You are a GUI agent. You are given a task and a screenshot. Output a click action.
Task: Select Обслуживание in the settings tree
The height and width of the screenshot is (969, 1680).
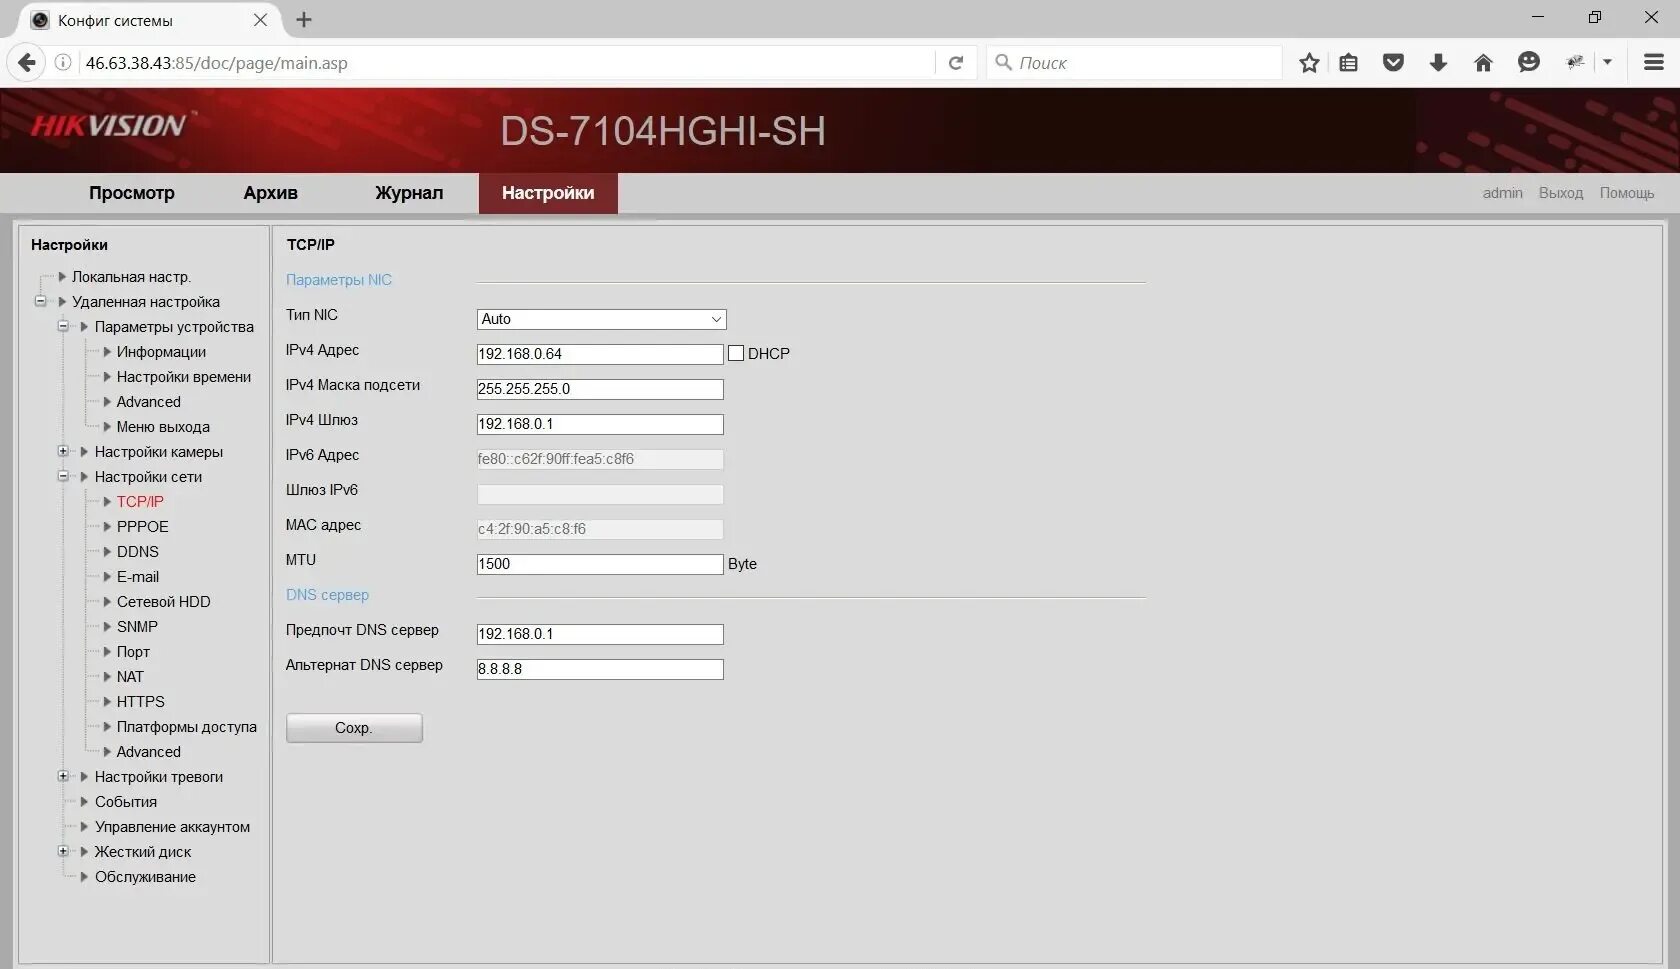coord(145,877)
